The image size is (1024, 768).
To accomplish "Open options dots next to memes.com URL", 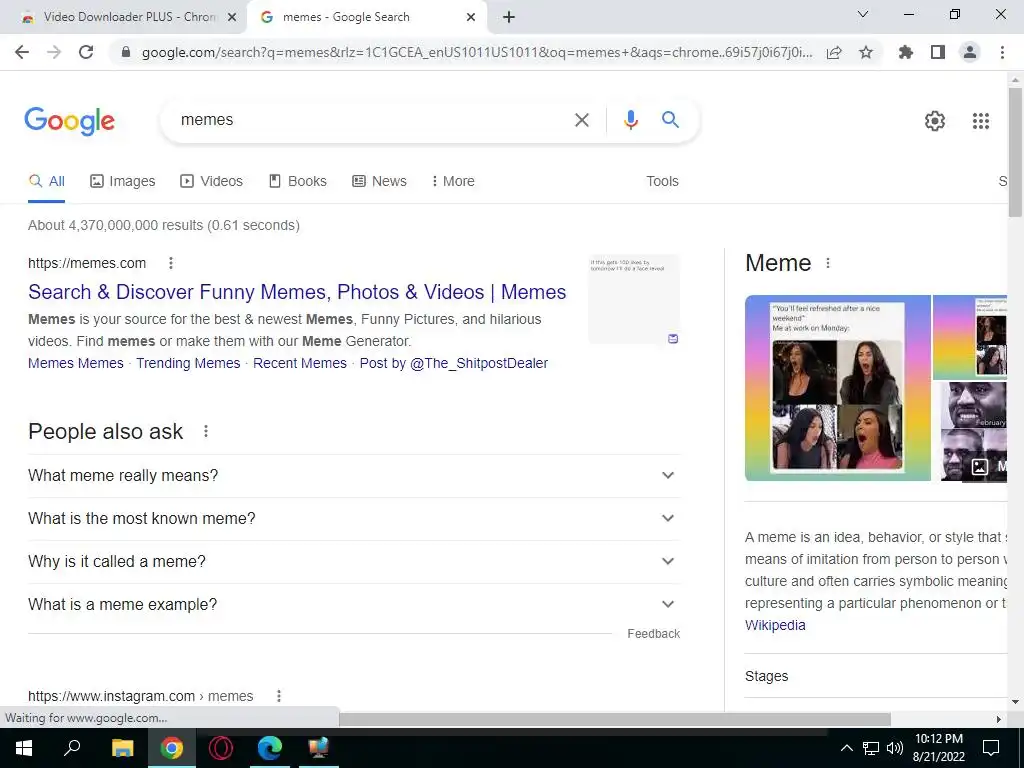I will click(x=170, y=263).
